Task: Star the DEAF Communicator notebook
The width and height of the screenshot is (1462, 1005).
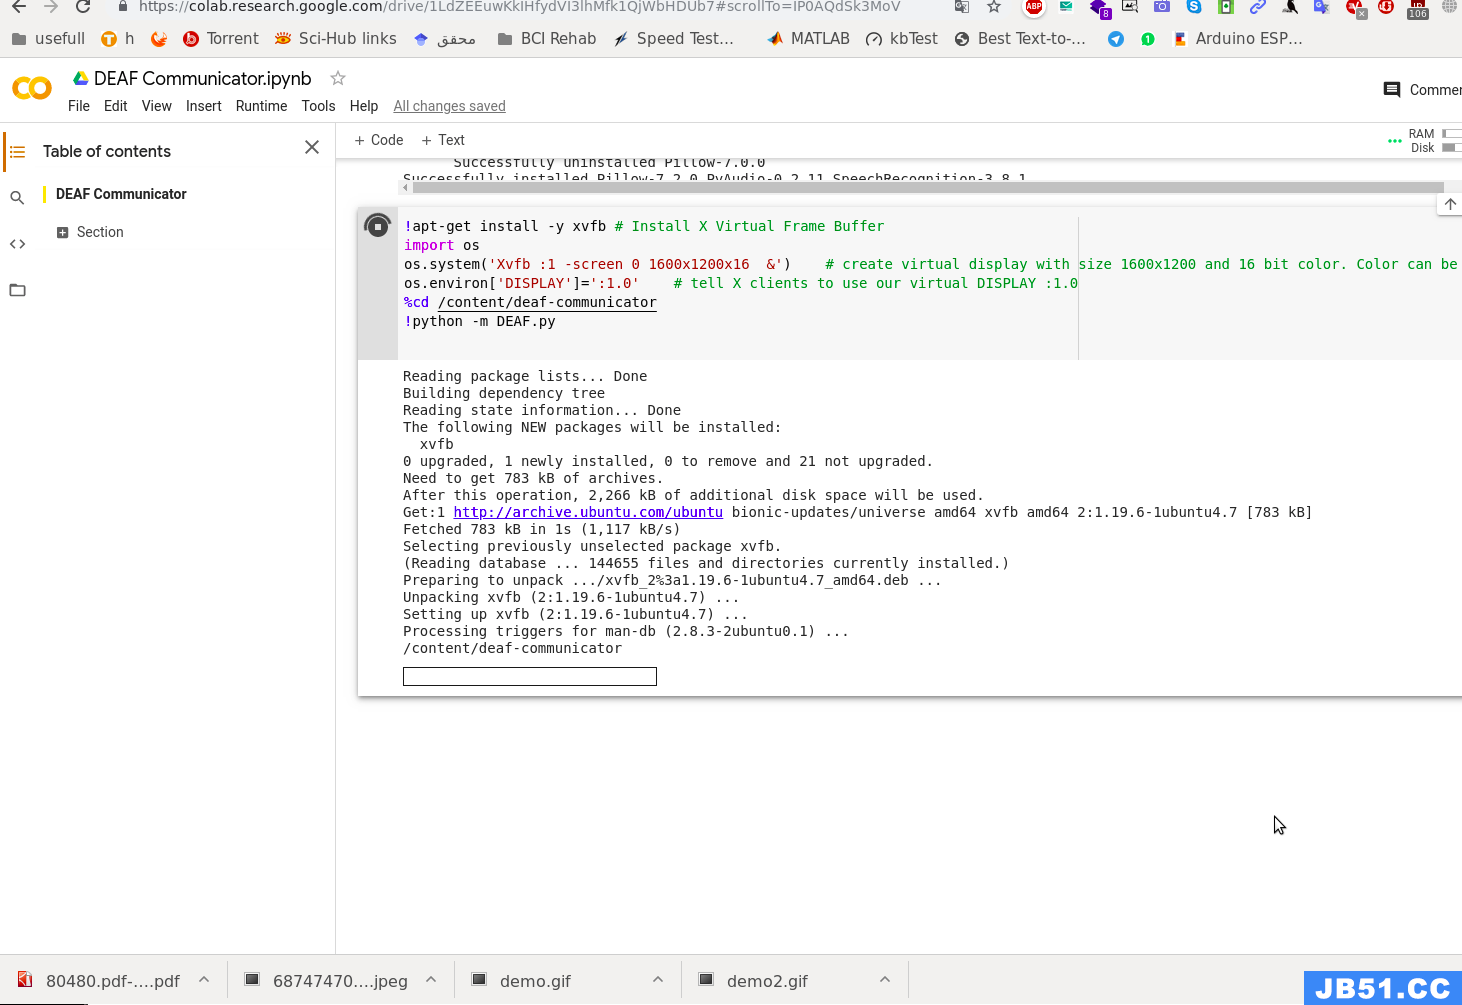Action: click(338, 78)
